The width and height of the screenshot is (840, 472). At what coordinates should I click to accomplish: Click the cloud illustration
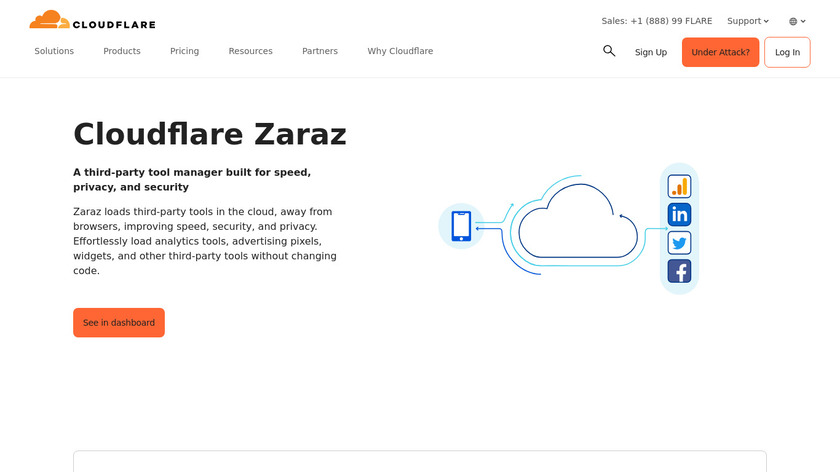578,222
